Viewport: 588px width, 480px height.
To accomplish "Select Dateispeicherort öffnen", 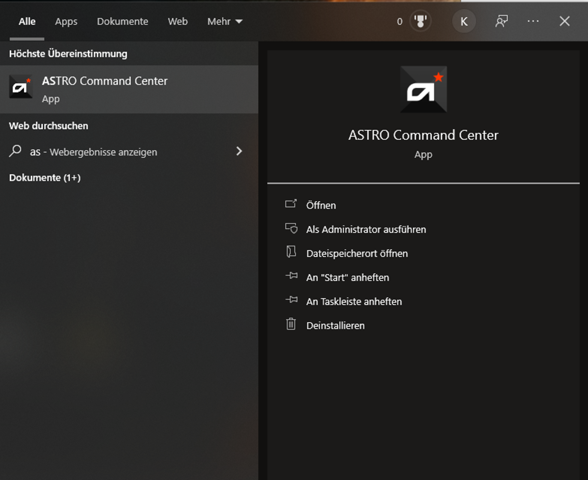I will pyautogui.click(x=357, y=254).
